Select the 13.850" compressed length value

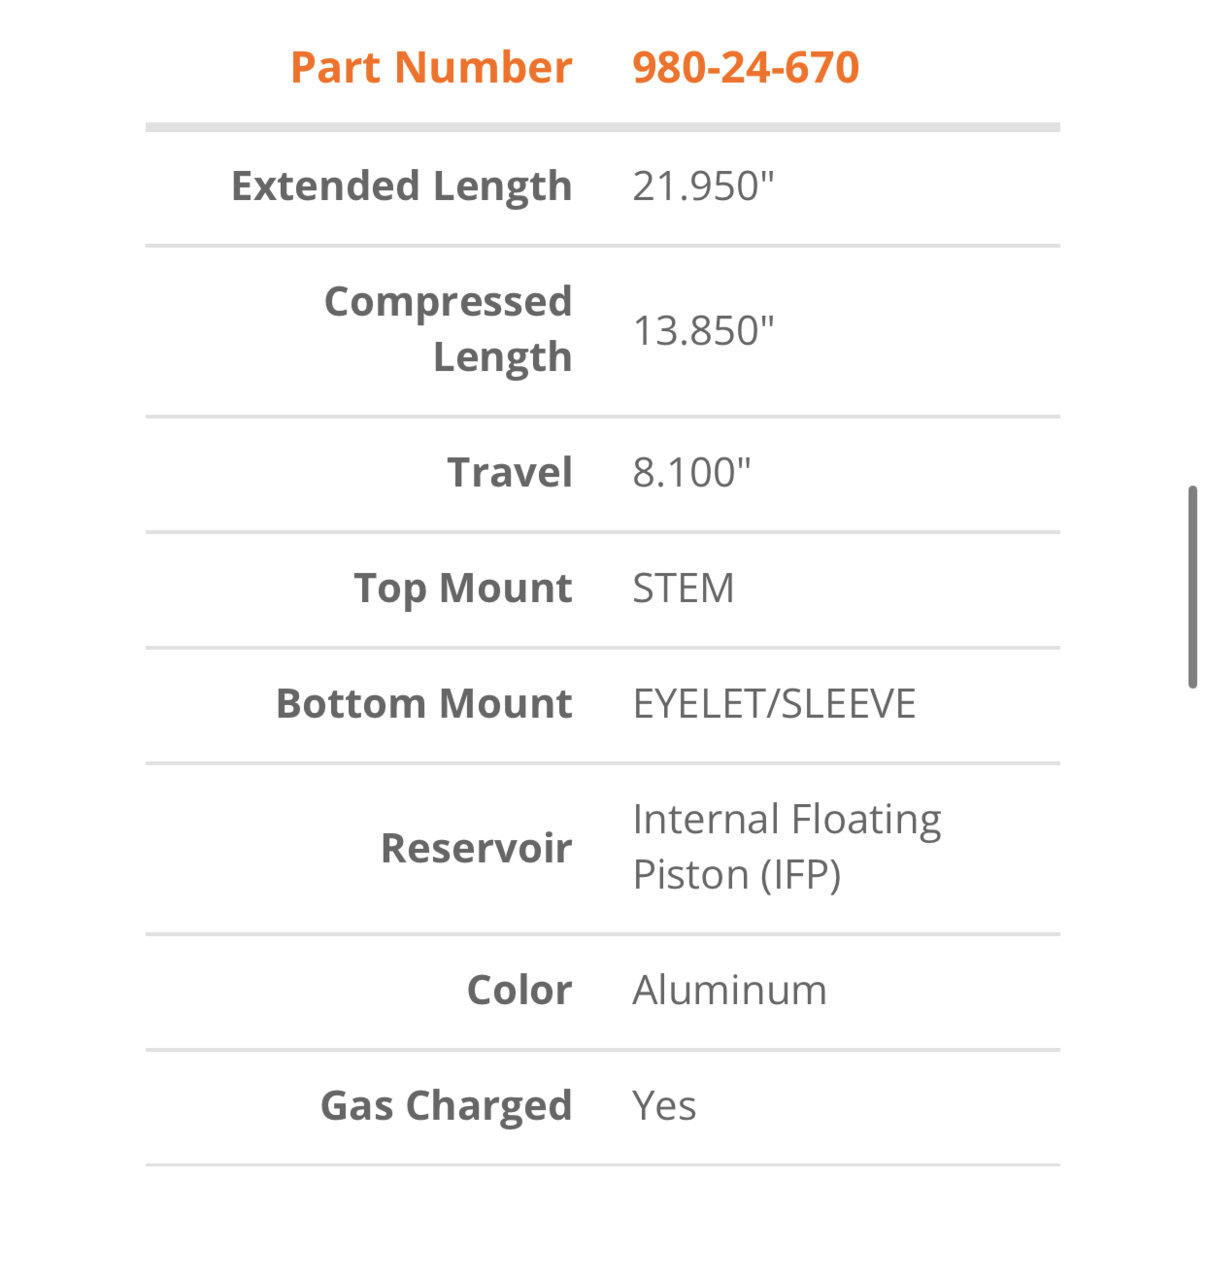(x=703, y=330)
